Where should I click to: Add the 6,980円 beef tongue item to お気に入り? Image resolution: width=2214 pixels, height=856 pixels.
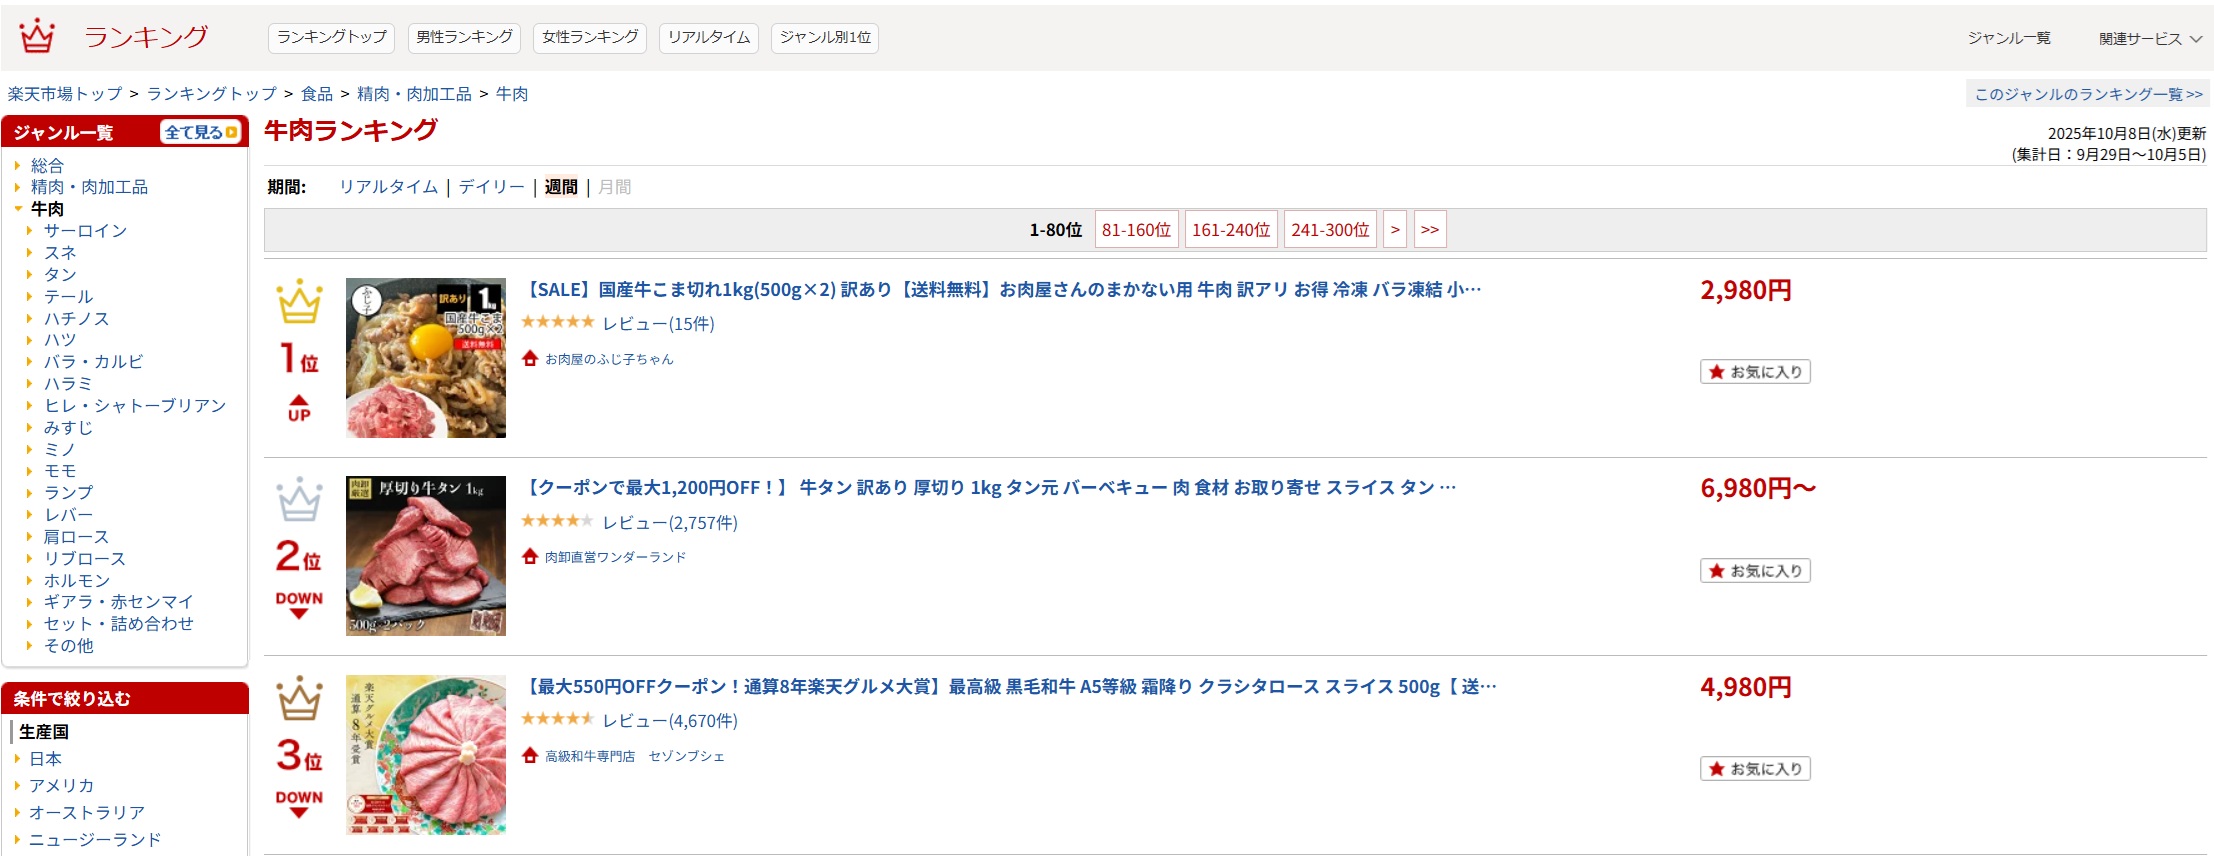(1755, 571)
